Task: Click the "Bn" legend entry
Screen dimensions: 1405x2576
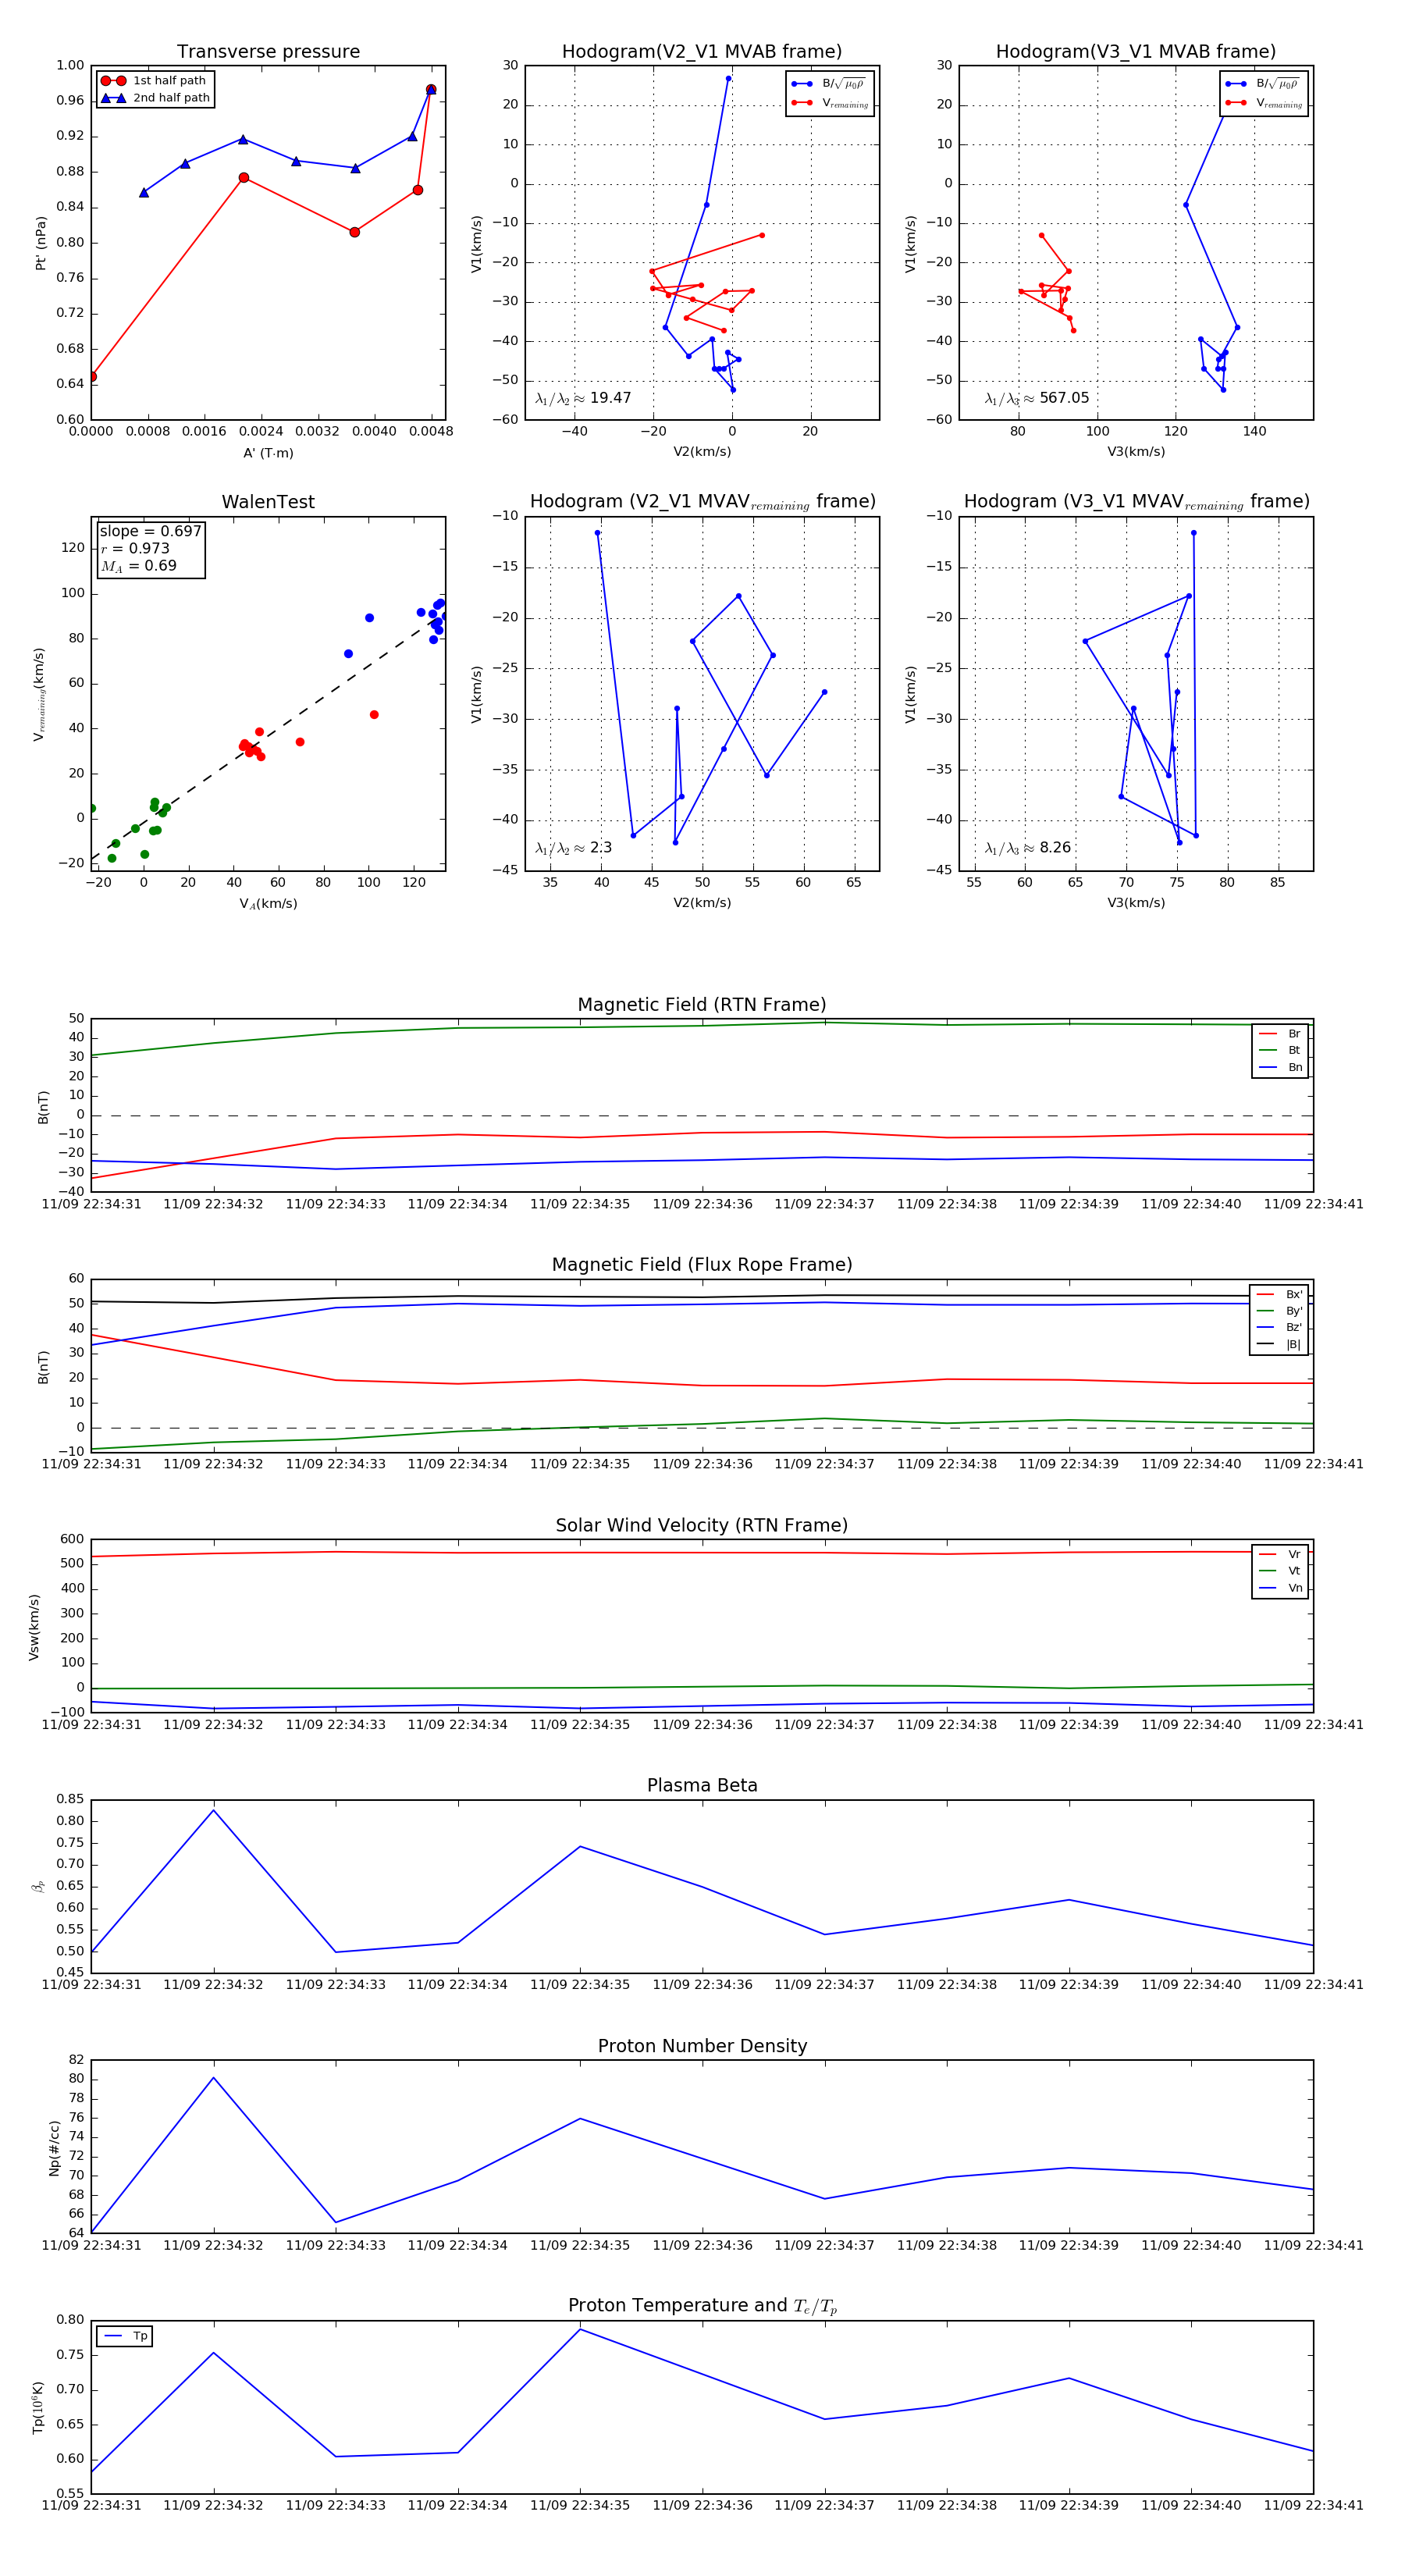Action: pyautogui.click(x=1280, y=1068)
